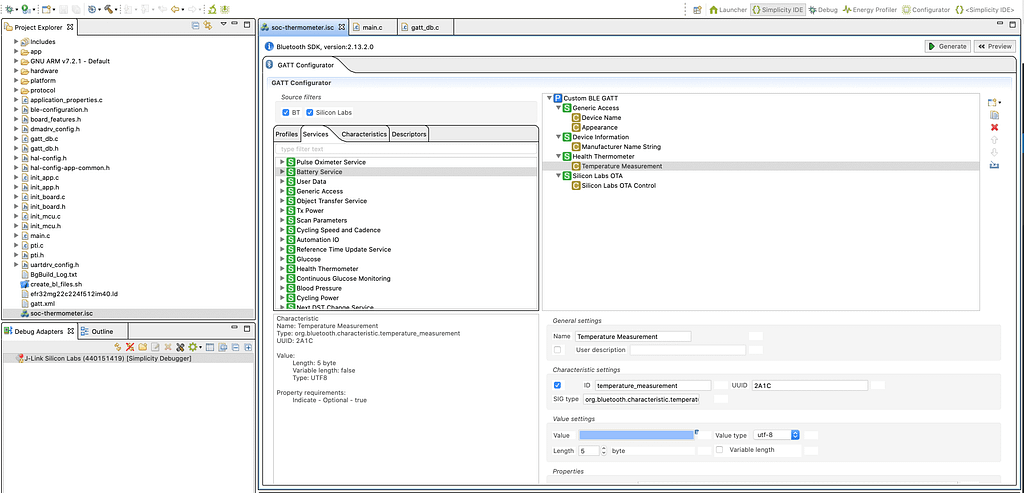The width and height of the screenshot is (1024, 493).
Task: Click the add new item icon beside GATT tree
Action: (x=994, y=103)
